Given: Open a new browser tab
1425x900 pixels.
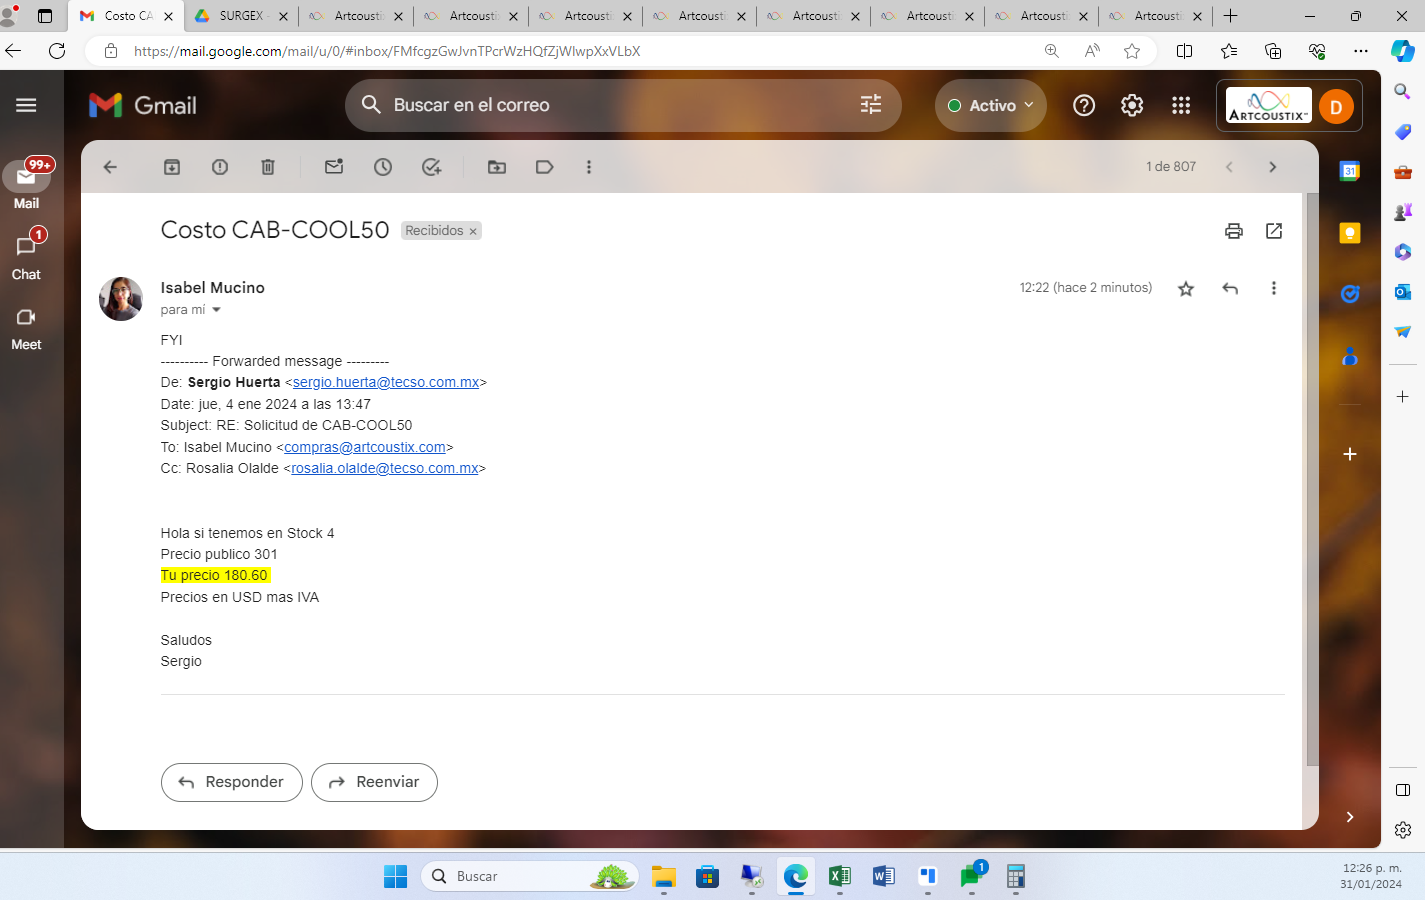Looking at the screenshot, I should click(1231, 16).
